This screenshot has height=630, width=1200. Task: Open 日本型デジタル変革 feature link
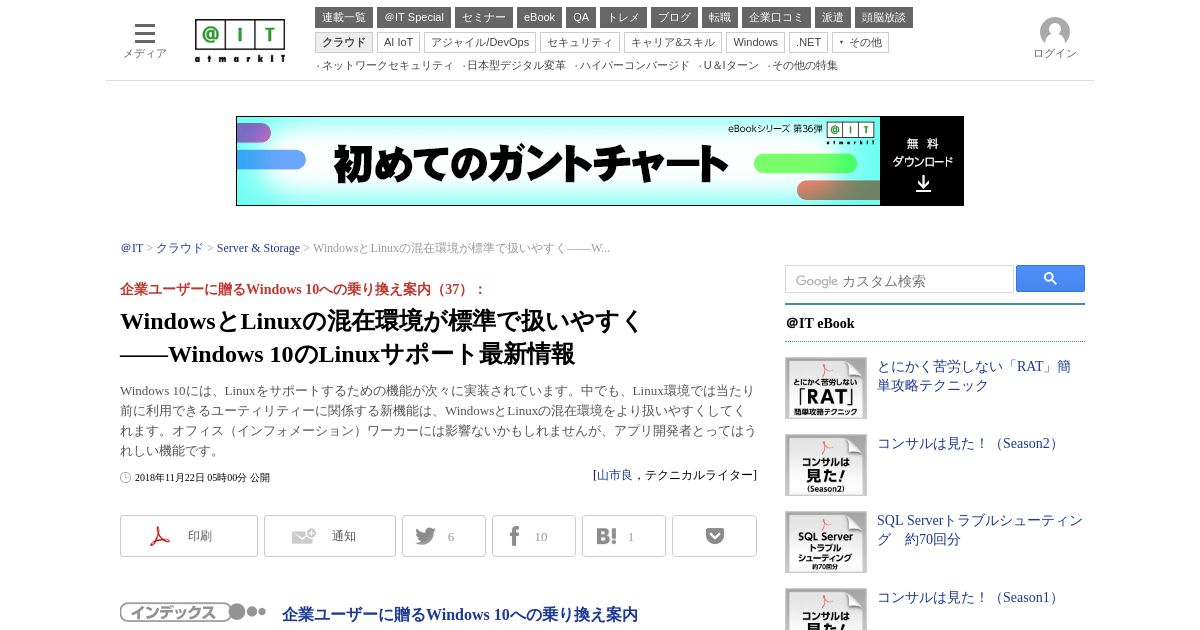[x=516, y=65]
